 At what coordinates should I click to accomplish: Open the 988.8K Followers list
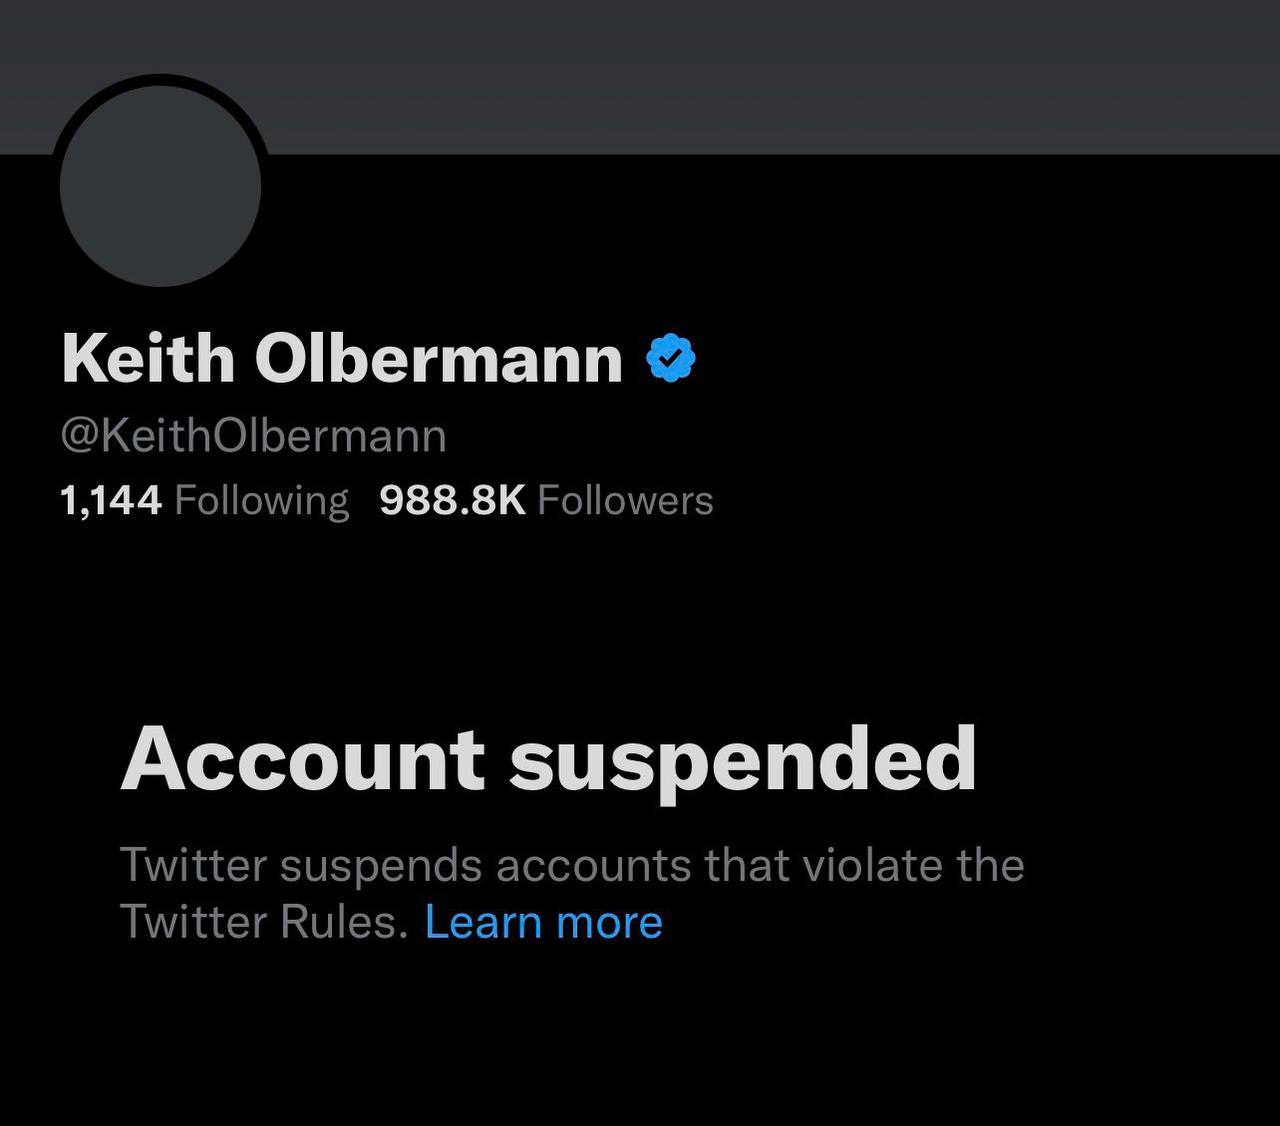click(x=547, y=500)
